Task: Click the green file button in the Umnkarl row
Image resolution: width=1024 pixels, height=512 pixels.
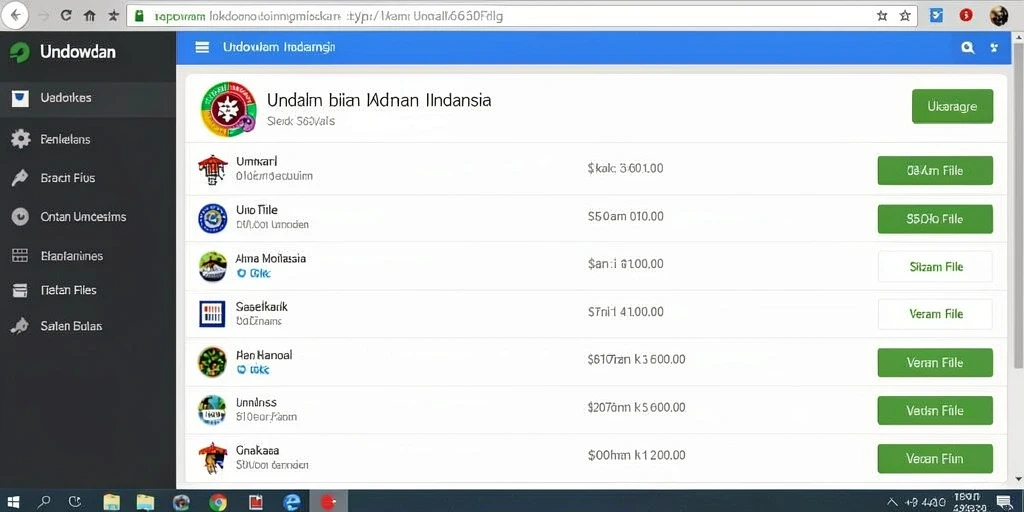Action: point(935,170)
